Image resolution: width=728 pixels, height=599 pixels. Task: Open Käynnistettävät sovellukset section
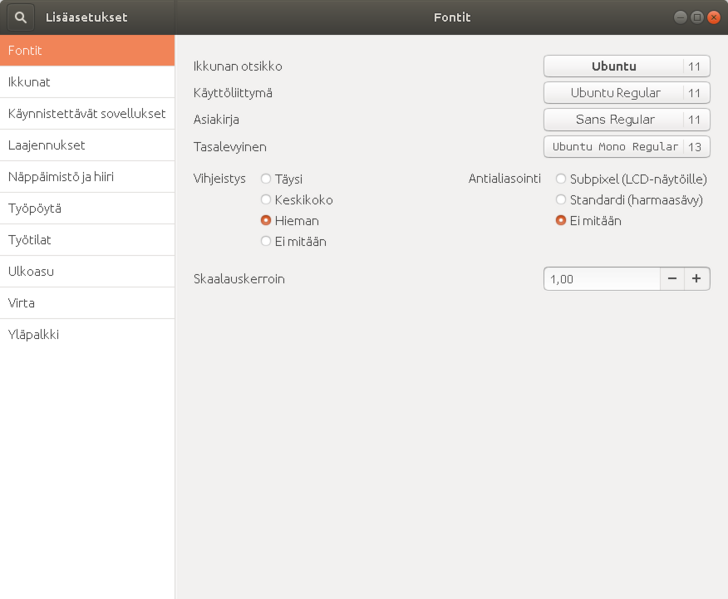87,113
